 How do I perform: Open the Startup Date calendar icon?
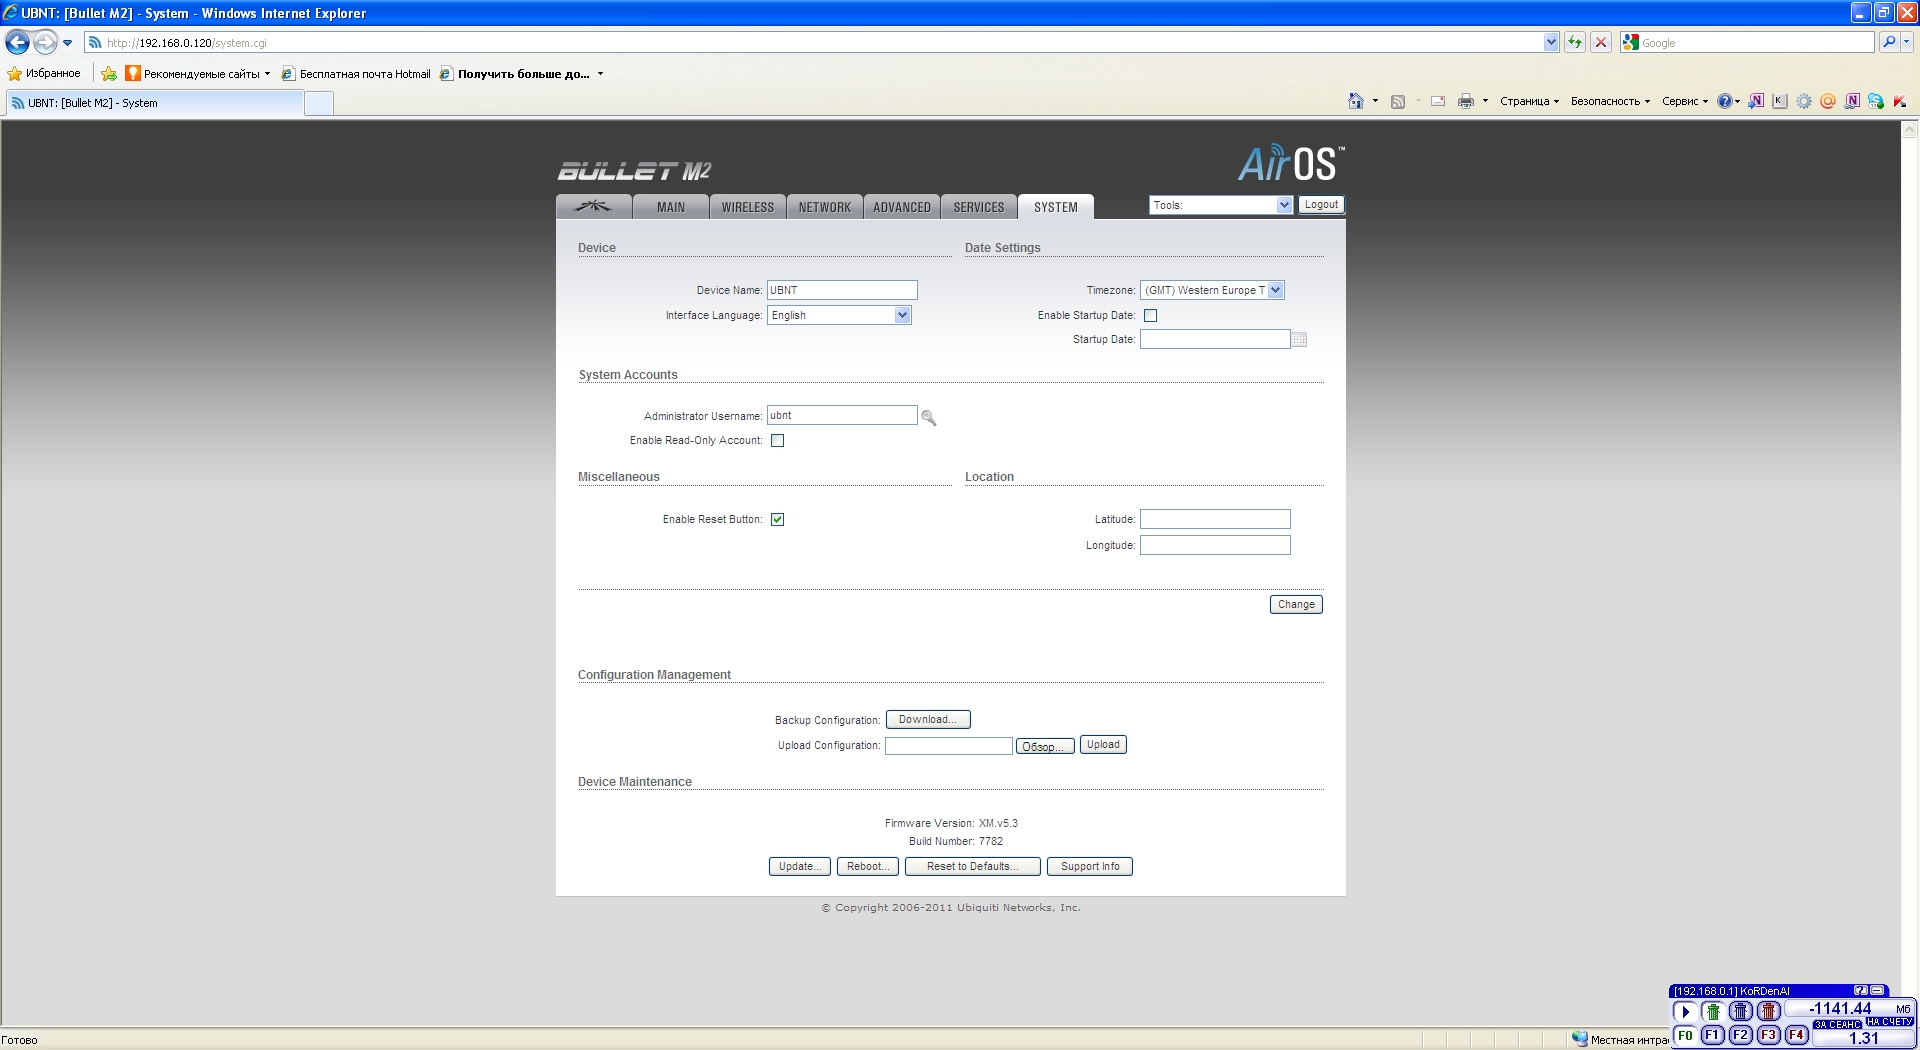1299,340
